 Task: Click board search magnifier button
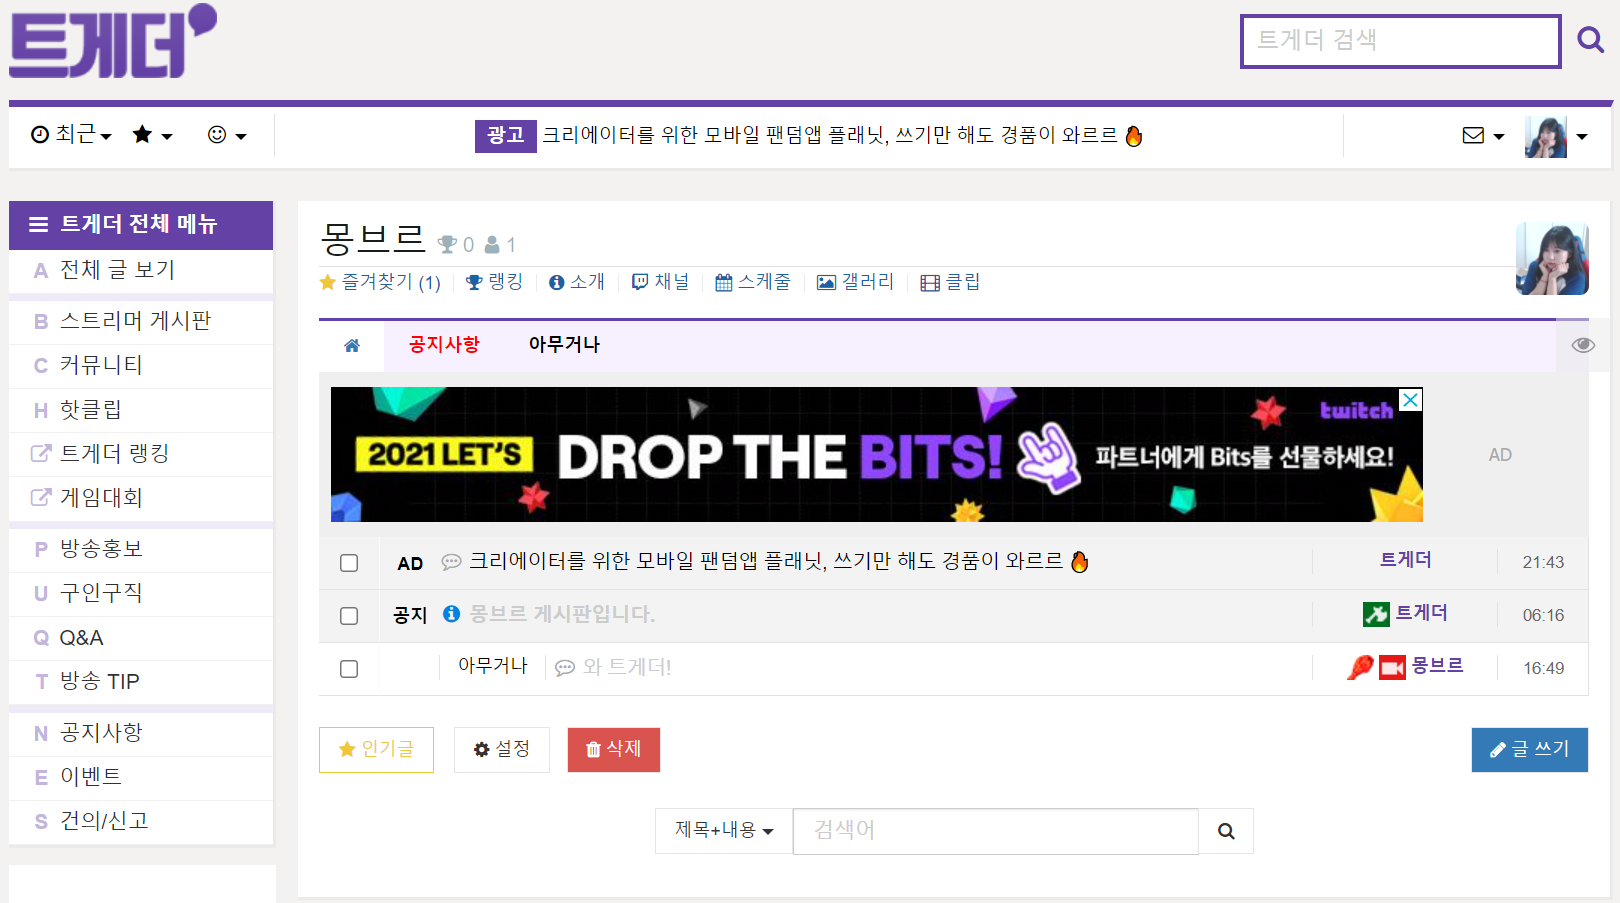(1226, 831)
